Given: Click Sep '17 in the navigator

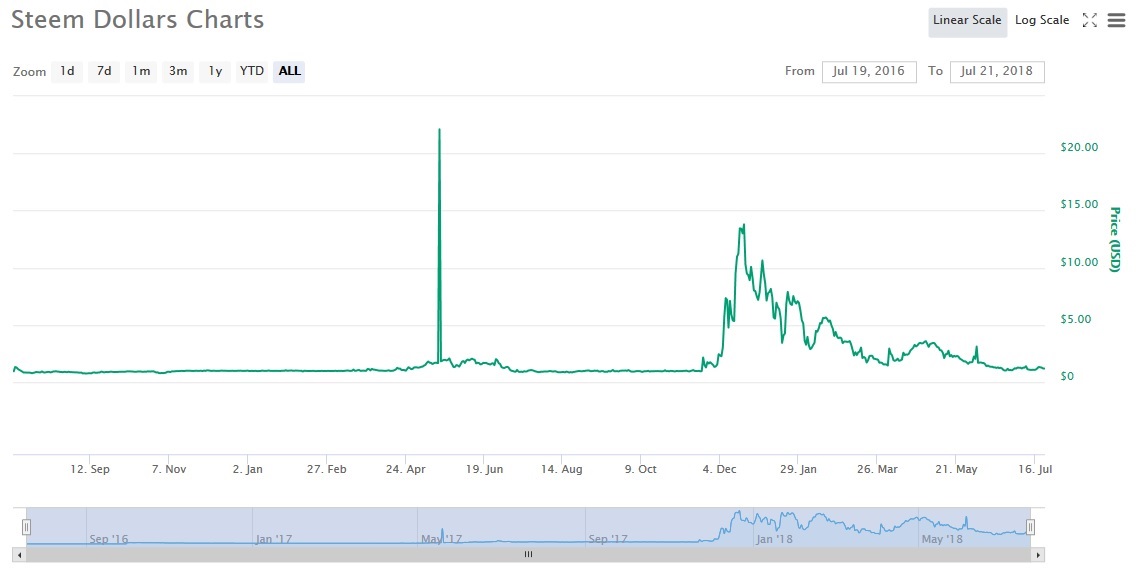Looking at the screenshot, I should (x=608, y=539).
